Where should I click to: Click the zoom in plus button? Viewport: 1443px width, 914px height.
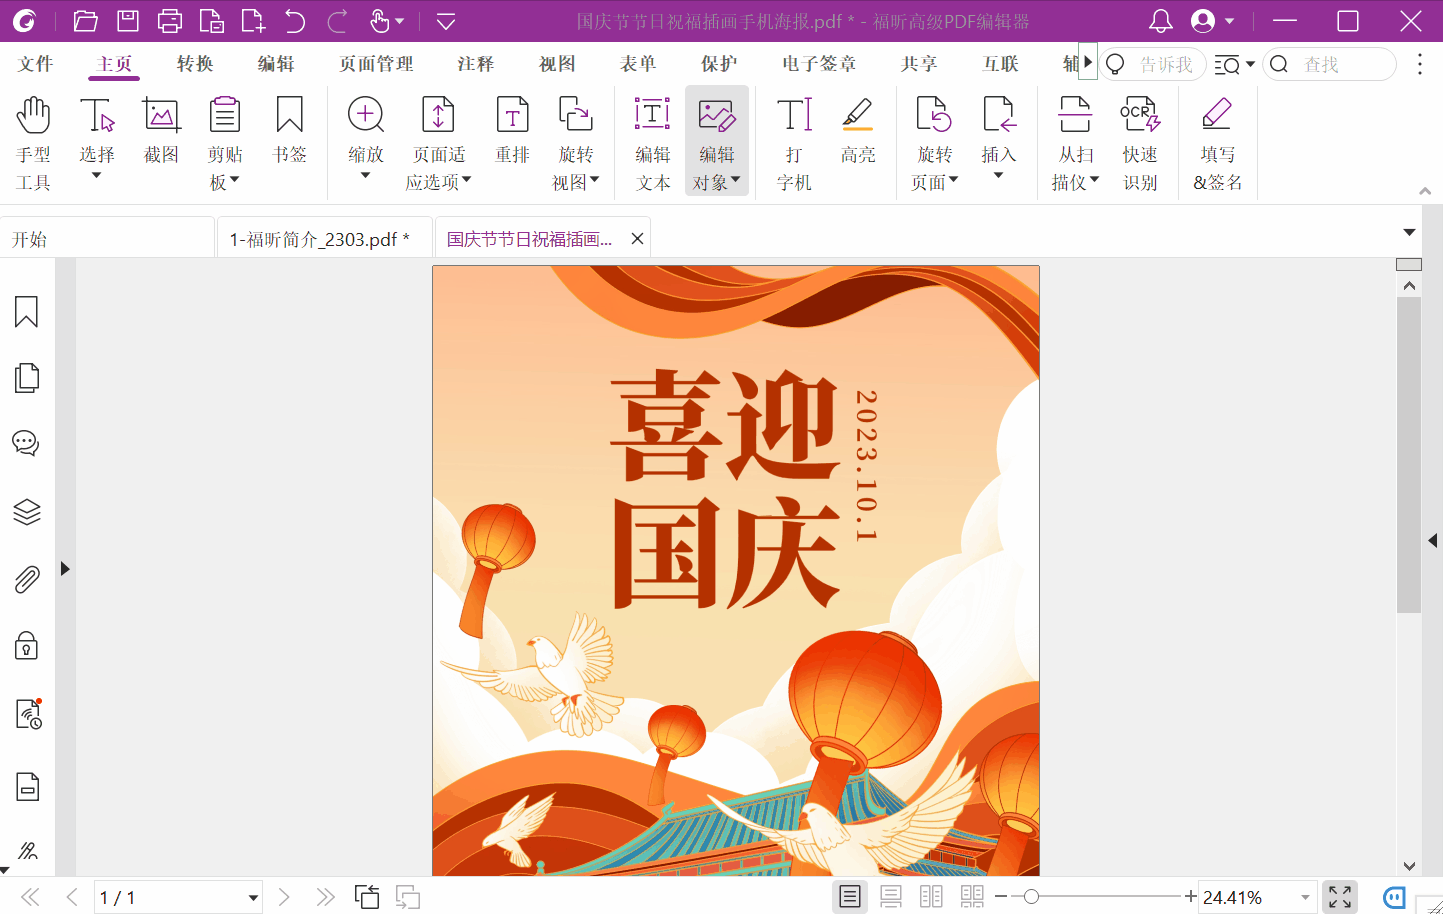pos(1190,897)
